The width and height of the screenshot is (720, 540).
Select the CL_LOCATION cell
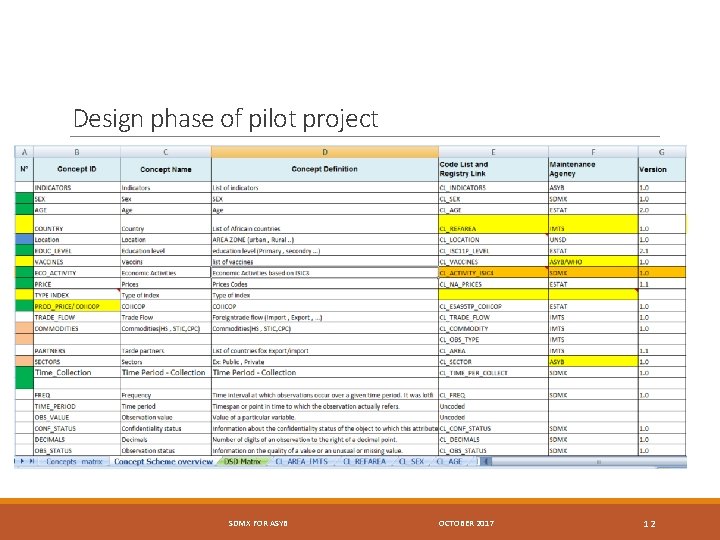pos(493,240)
